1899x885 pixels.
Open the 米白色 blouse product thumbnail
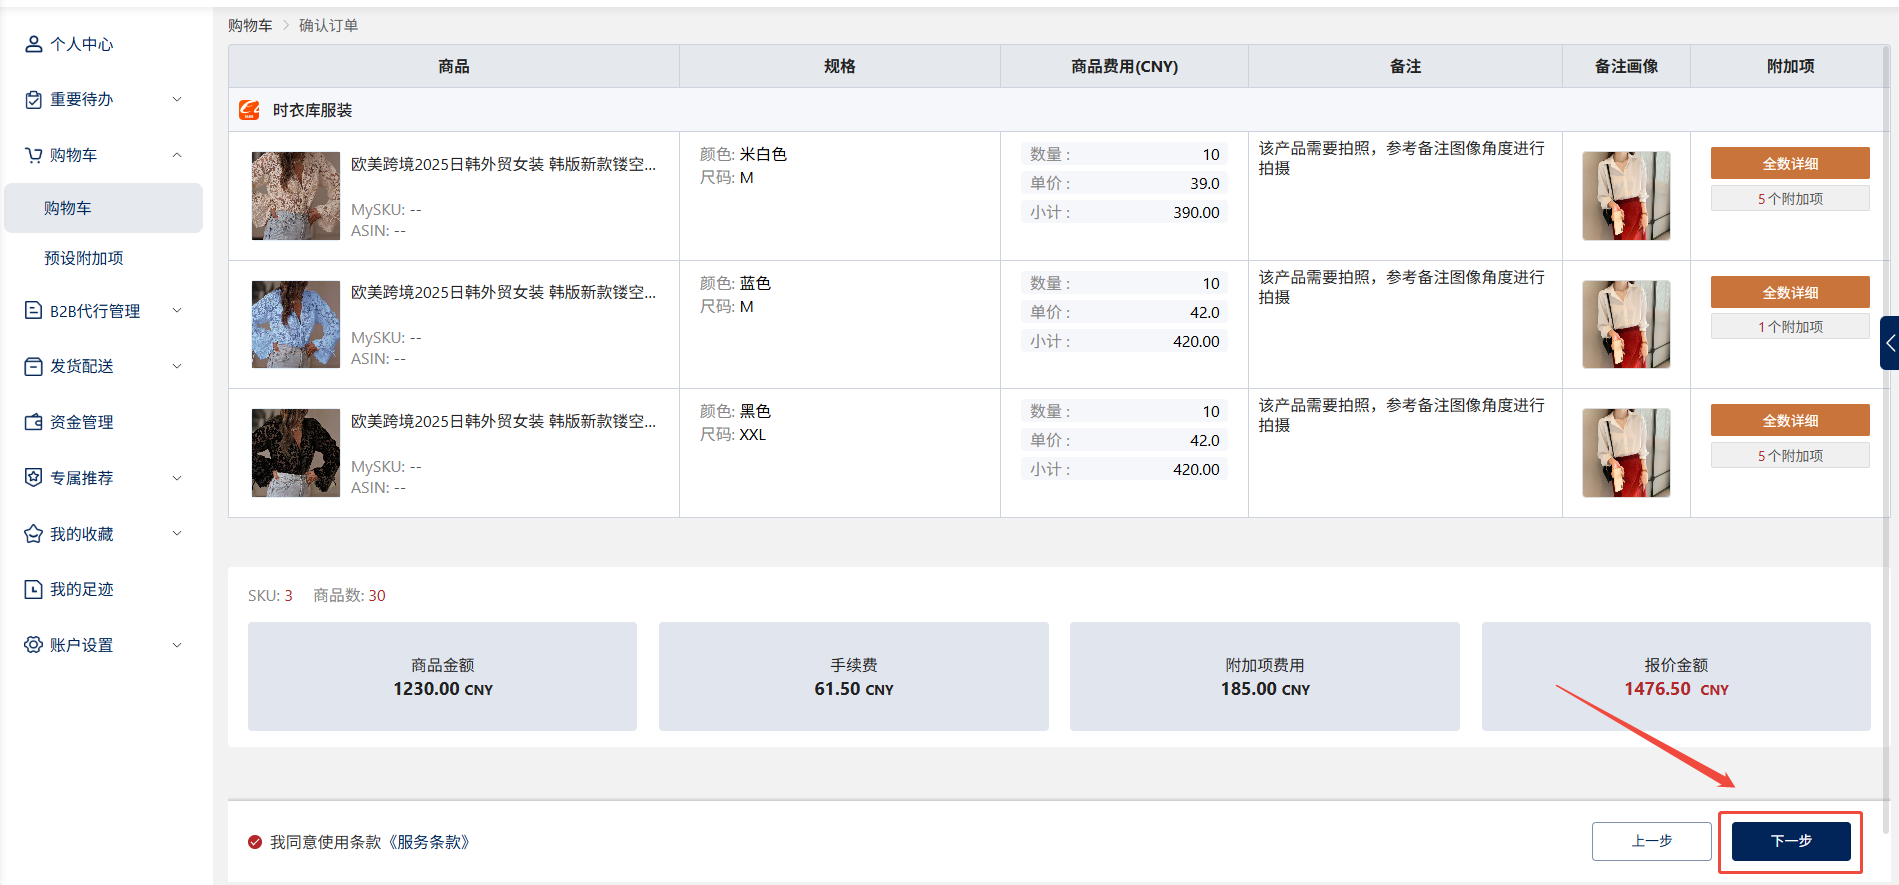point(296,196)
